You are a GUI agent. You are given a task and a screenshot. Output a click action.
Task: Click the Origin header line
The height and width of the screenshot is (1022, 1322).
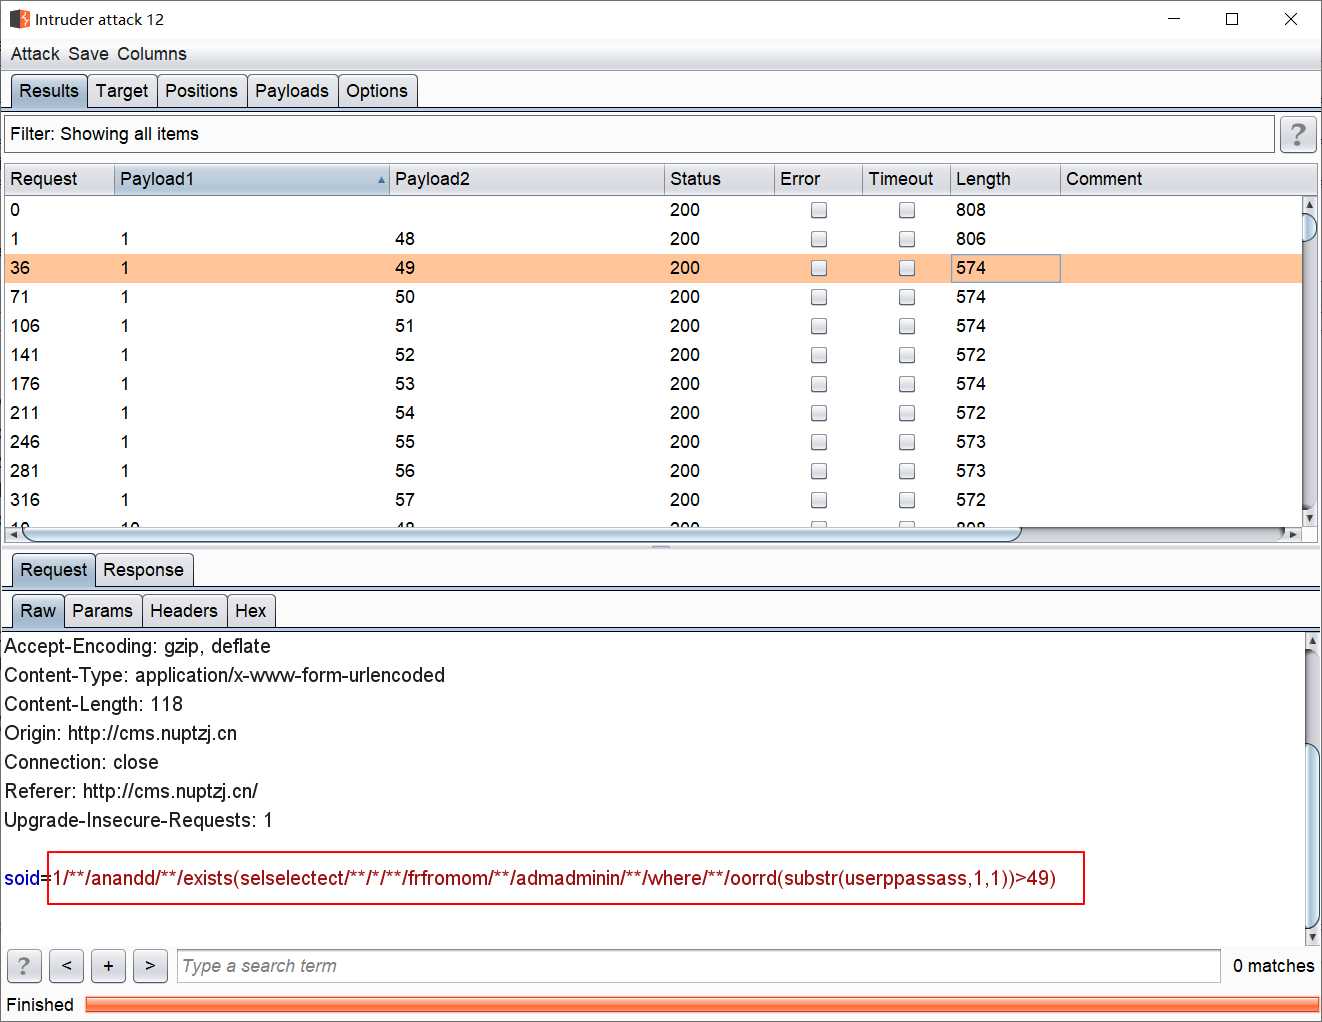tap(121, 733)
